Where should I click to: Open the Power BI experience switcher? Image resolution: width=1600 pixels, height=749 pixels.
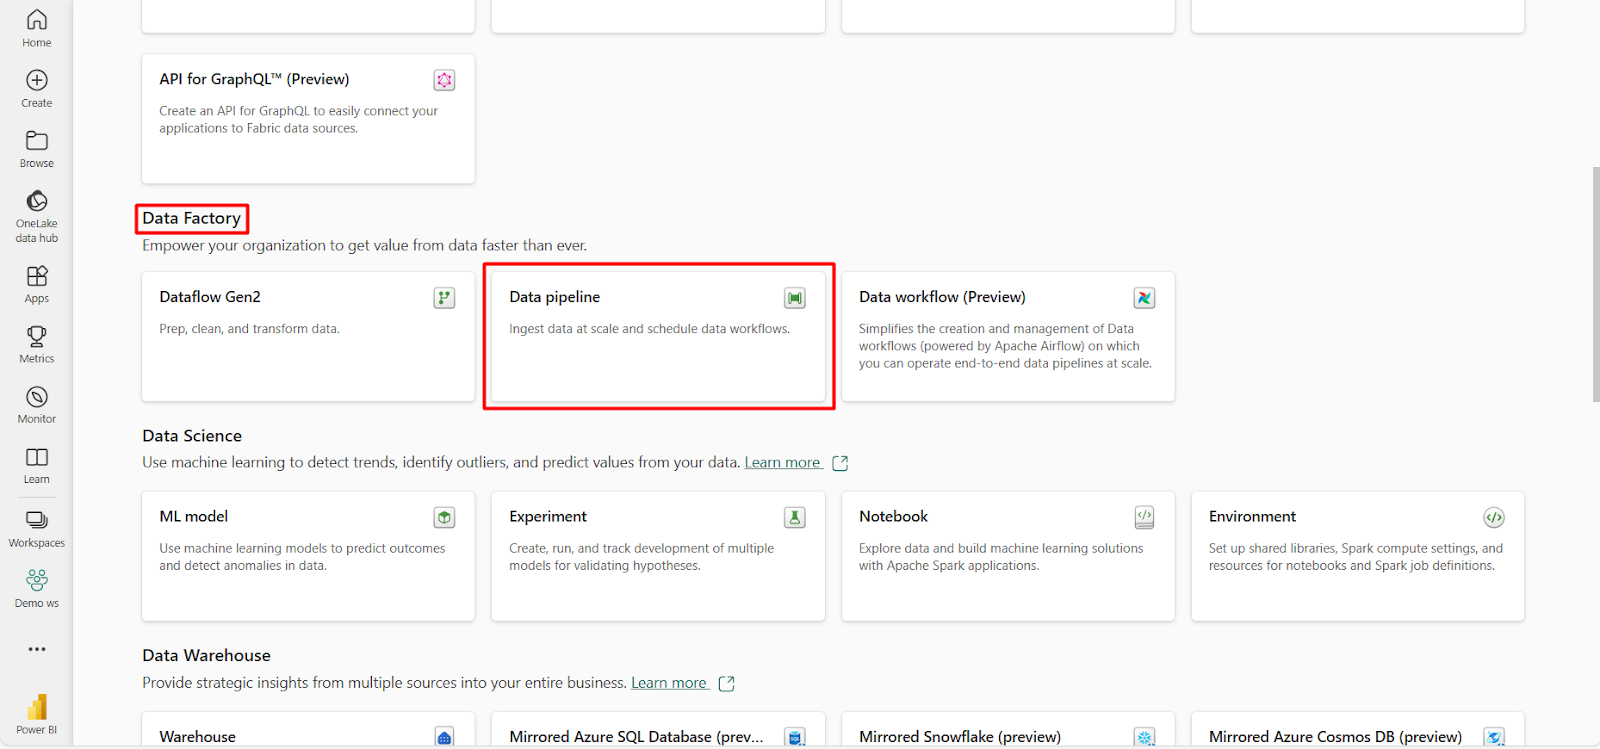(x=36, y=714)
